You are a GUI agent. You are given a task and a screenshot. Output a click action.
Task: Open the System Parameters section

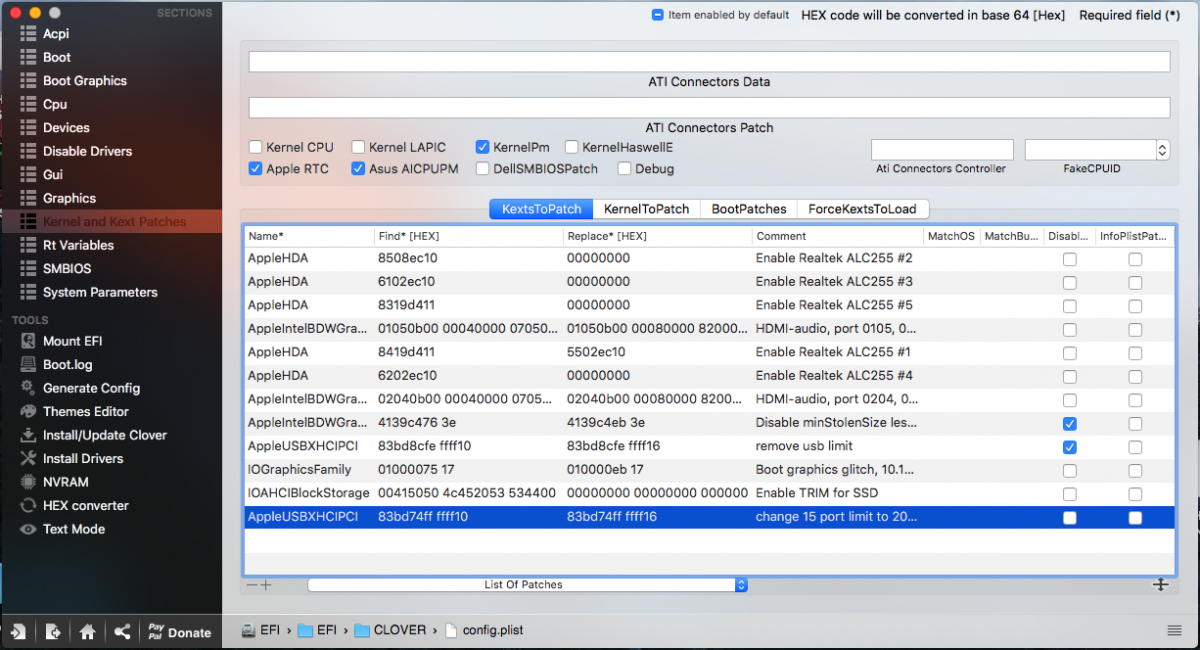[100, 292]
